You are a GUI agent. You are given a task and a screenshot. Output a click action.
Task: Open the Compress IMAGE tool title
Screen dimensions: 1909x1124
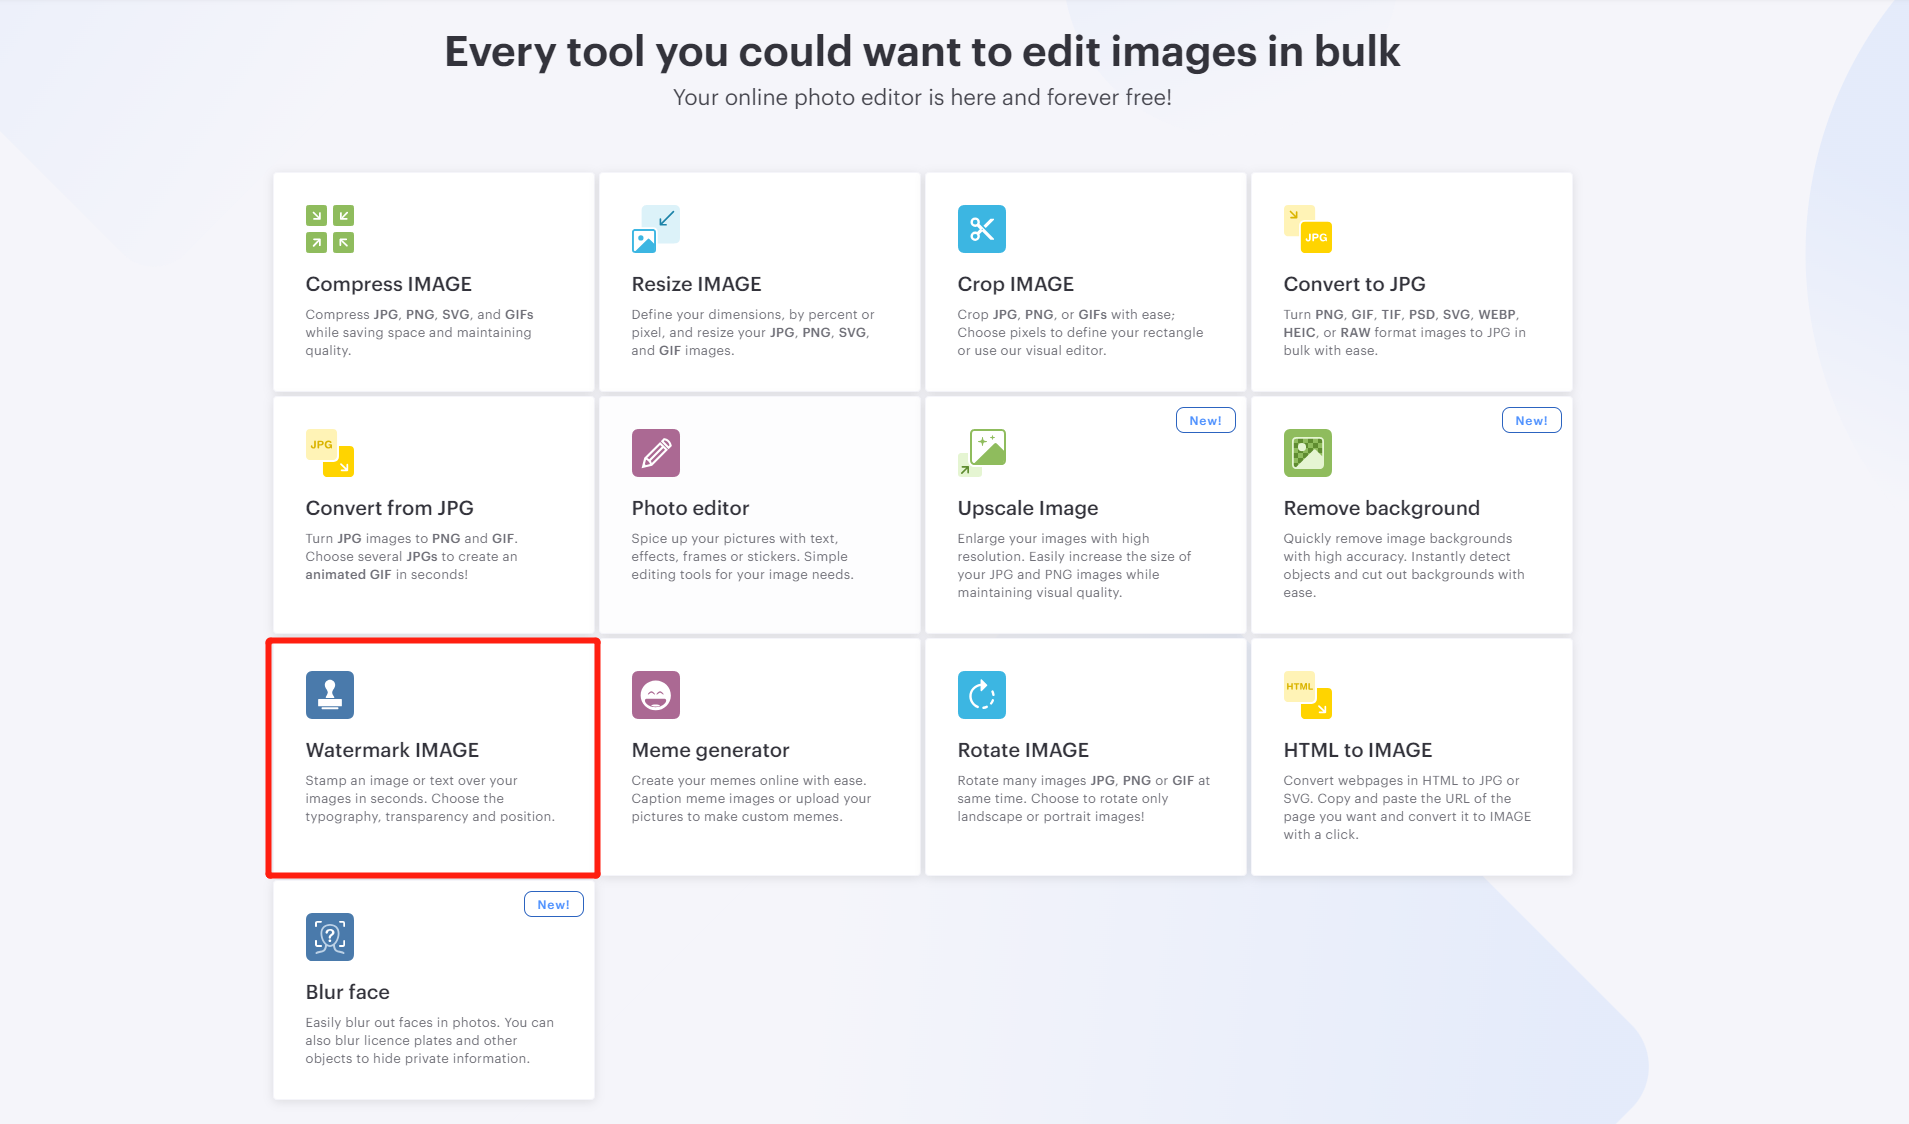click(389, 284)
